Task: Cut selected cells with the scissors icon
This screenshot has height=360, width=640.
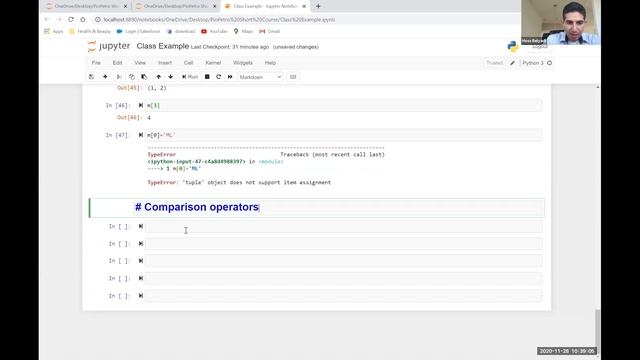Action: [119, 77]
